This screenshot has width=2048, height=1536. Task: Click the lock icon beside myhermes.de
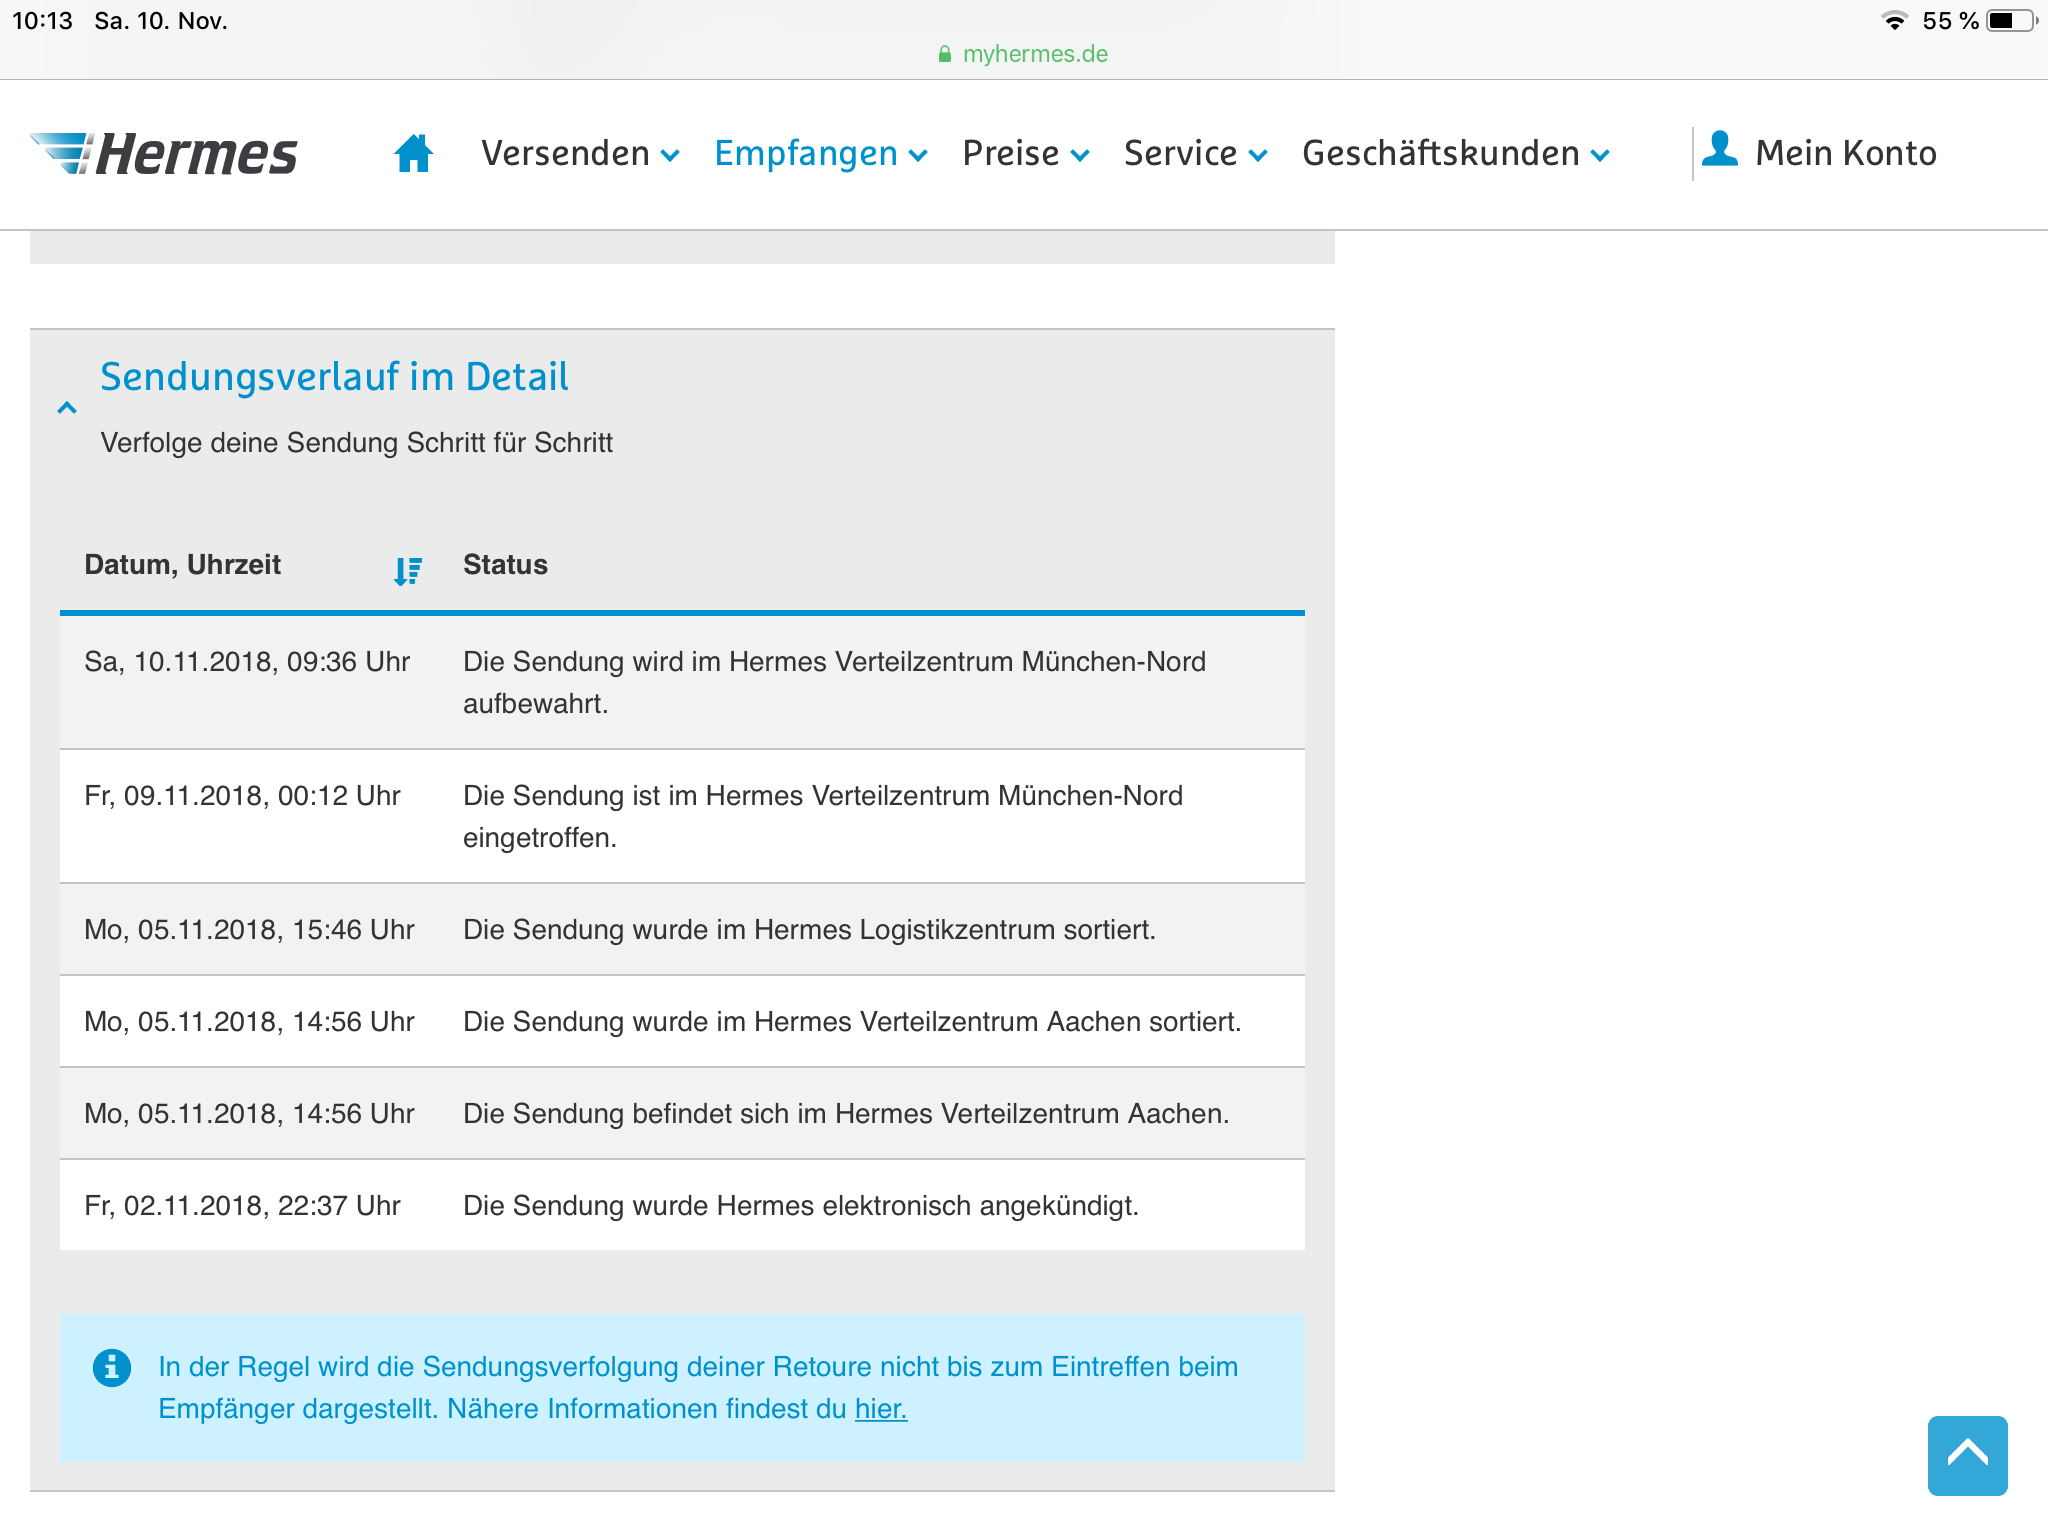click(x=944, y=54)
